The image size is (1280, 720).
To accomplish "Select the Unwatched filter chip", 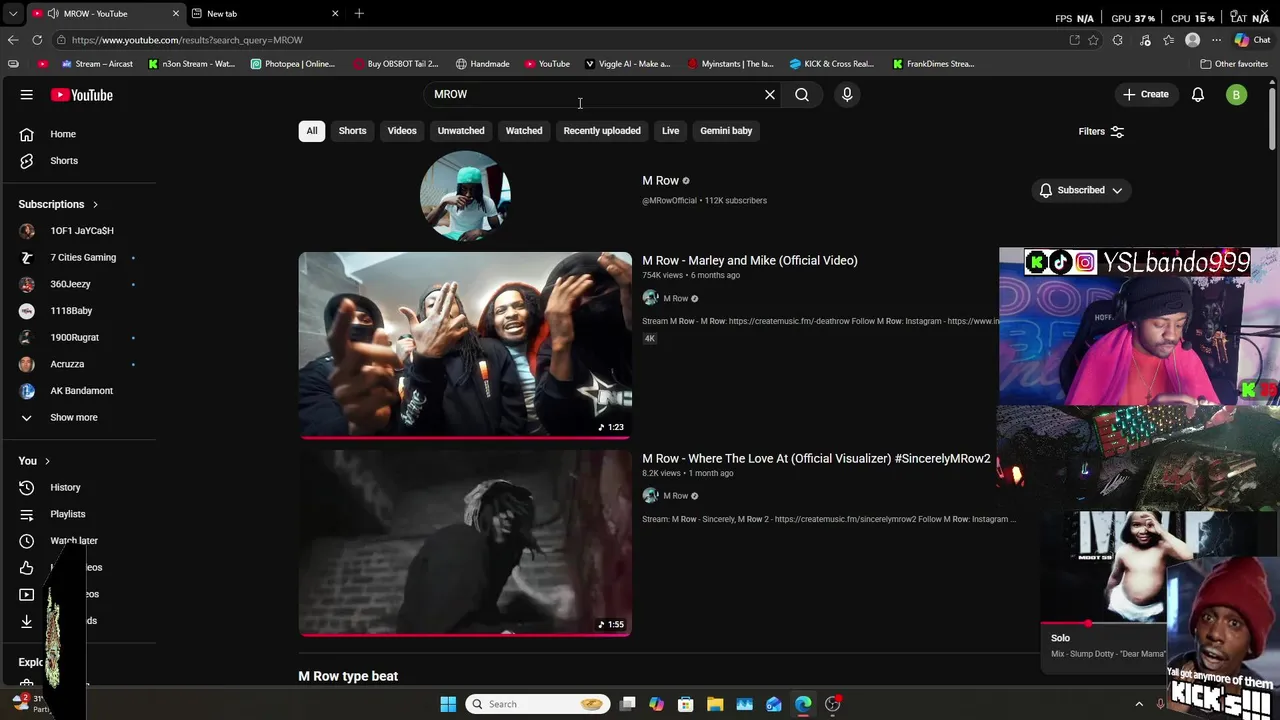I will click(461, 131).
